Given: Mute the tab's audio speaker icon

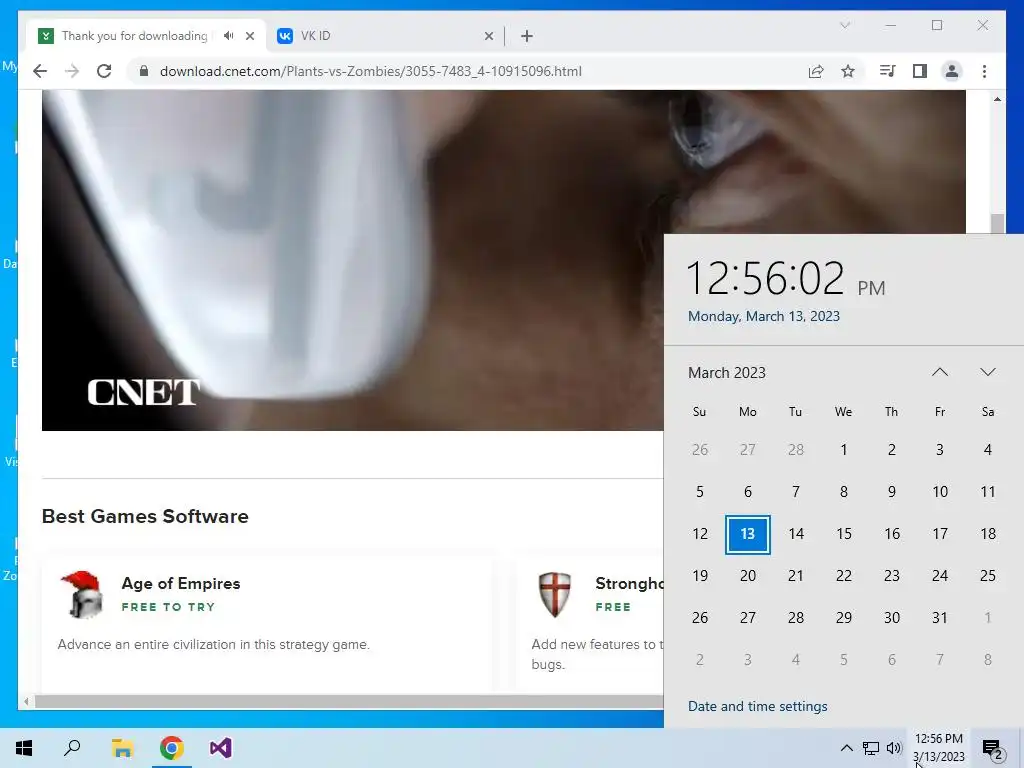Looking at the screenshot, I should [228, 36].
